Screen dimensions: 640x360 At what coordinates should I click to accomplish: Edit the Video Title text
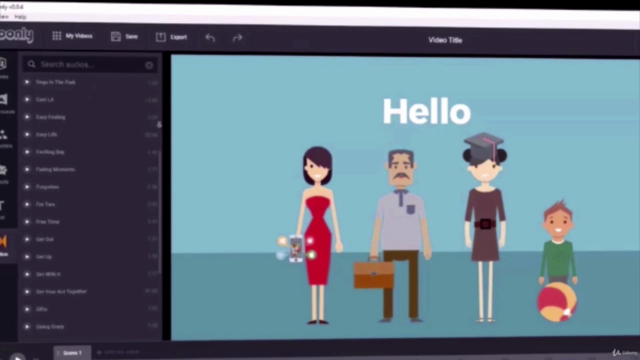[x=445, y=40]
